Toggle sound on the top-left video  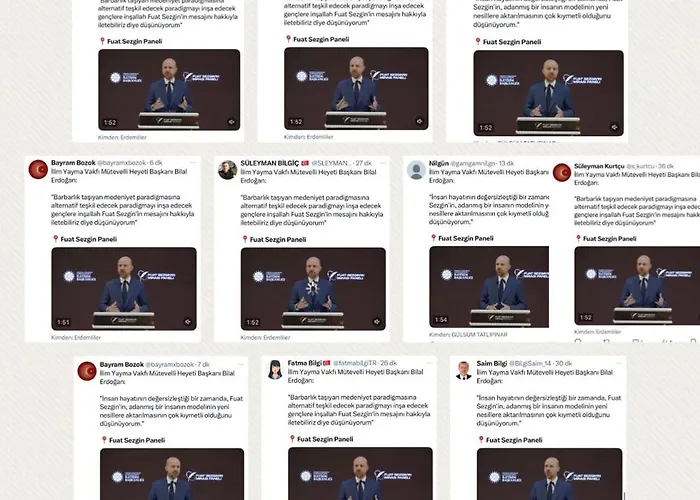point(232,121)
